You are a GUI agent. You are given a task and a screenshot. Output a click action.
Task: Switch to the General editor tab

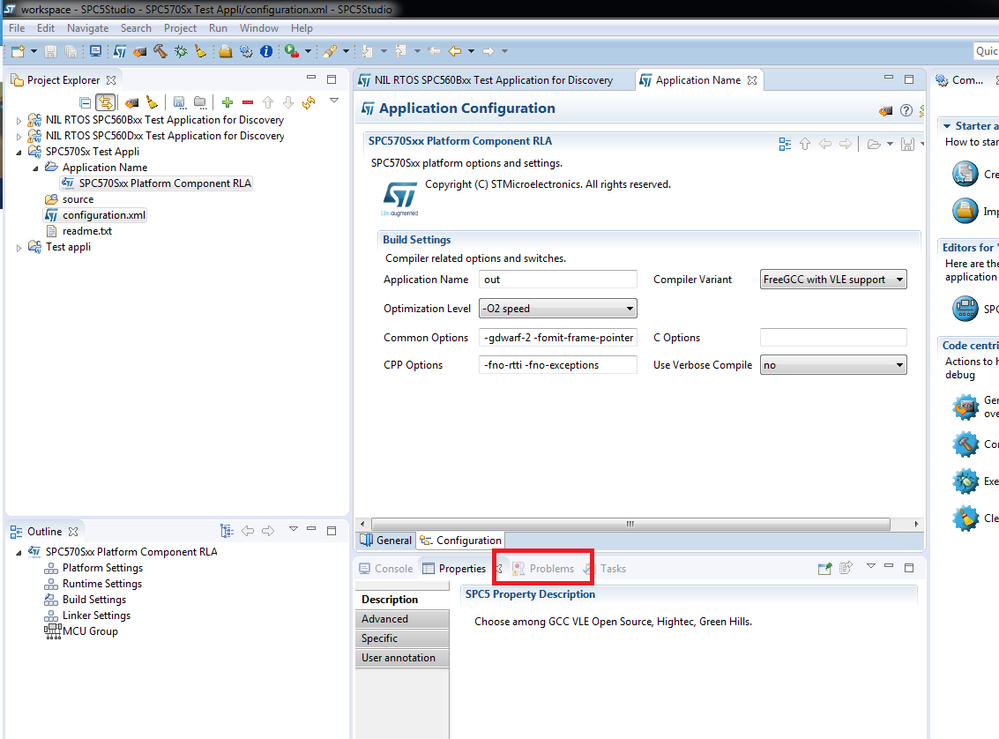[386, 540]
